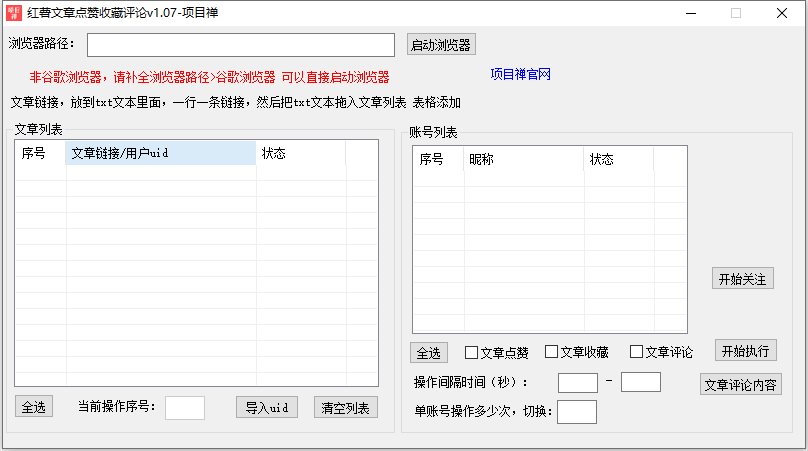Click the 昵称 column header in account list
Screen dimensions: 808x451
click(x=523, y=159)
